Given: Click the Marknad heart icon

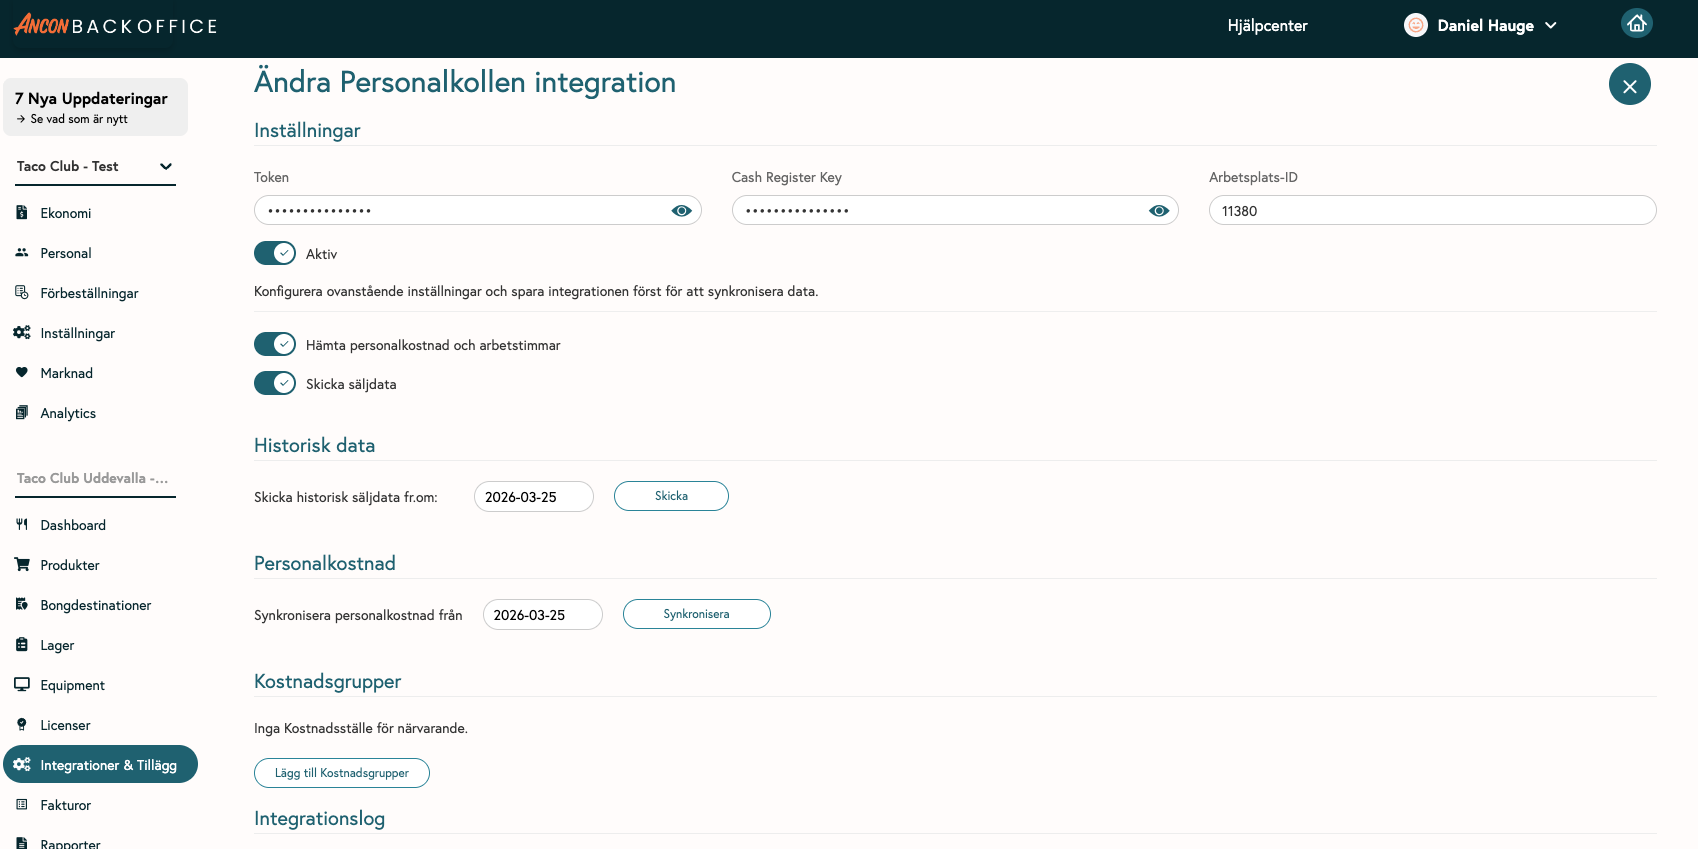Looking at the screenshot, I should click(22, 372).
